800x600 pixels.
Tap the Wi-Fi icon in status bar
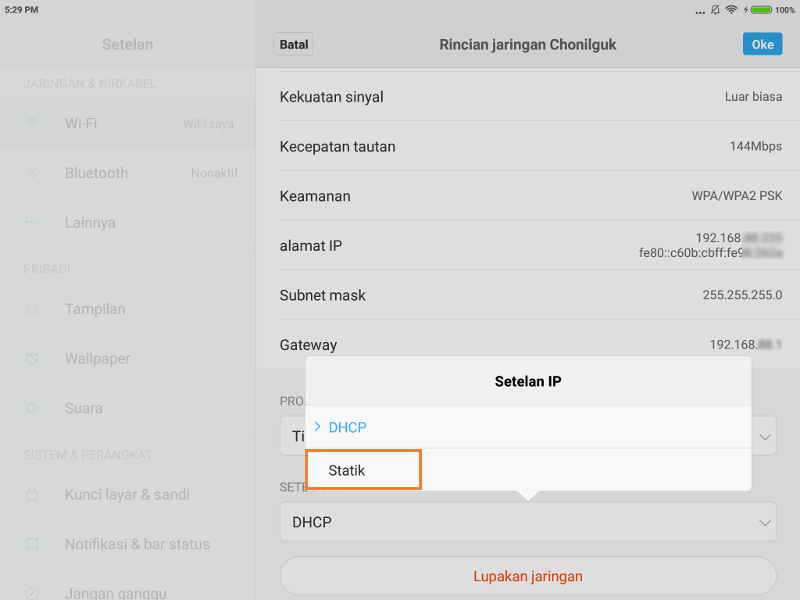point(733,11)
